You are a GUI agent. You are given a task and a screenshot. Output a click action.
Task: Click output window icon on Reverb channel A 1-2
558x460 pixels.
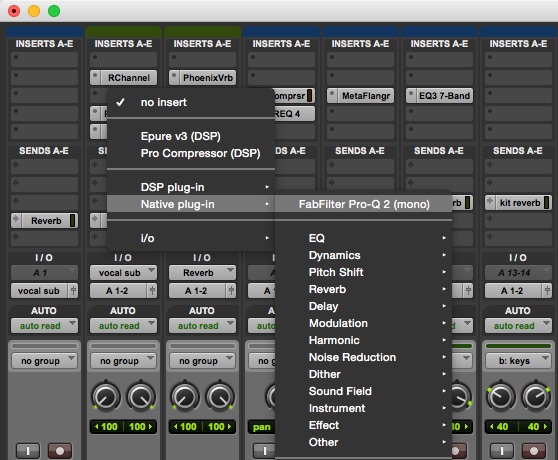[x=231, y=291]
